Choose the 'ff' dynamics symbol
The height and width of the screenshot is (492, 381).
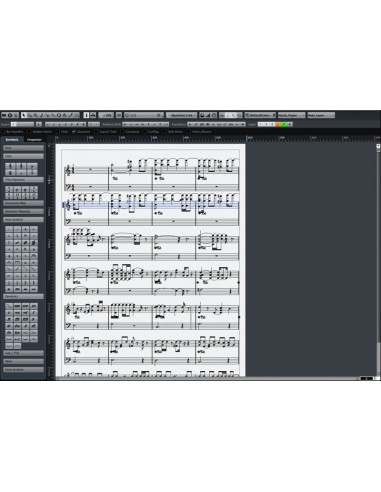[x=9, y=319]
